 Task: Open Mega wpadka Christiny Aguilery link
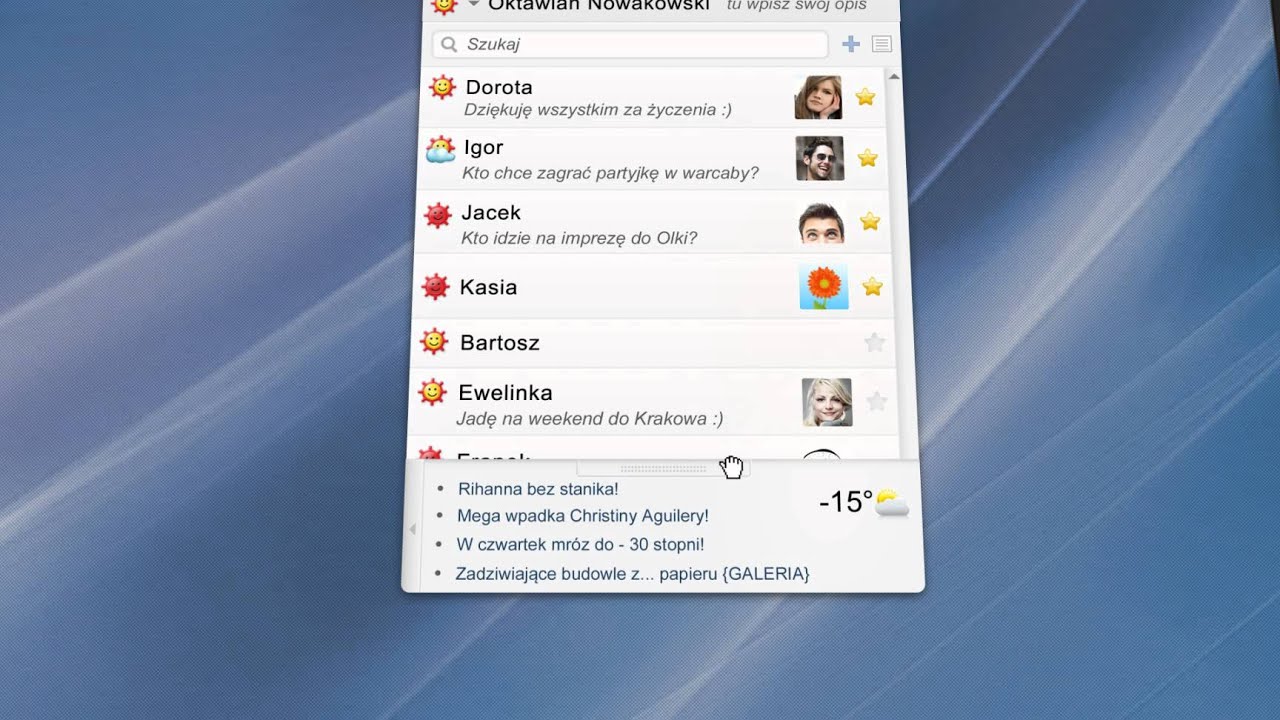(582, 516)
